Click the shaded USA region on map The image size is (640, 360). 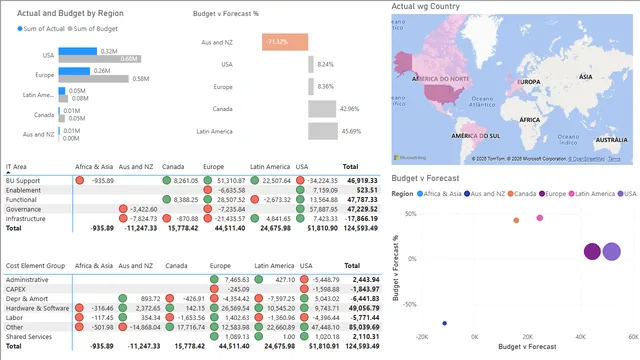(443, 94)
